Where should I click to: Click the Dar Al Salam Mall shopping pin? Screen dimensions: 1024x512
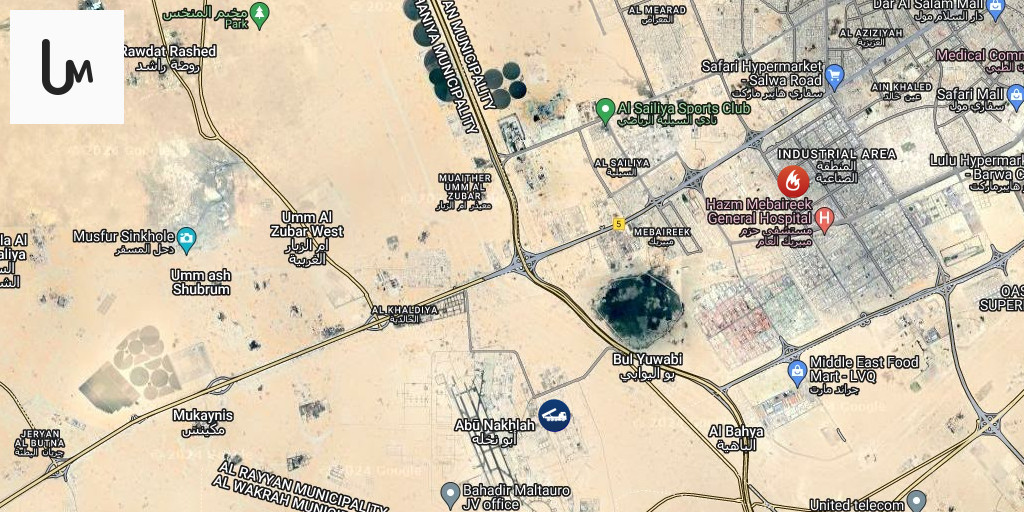click(995, 8)
